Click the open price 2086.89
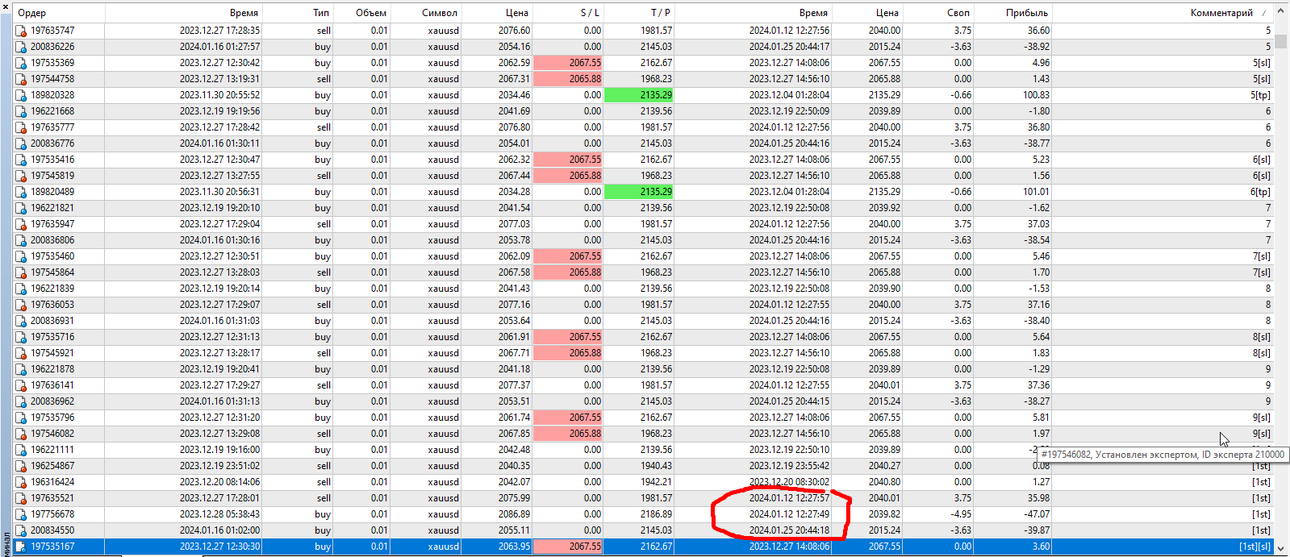 513,514
